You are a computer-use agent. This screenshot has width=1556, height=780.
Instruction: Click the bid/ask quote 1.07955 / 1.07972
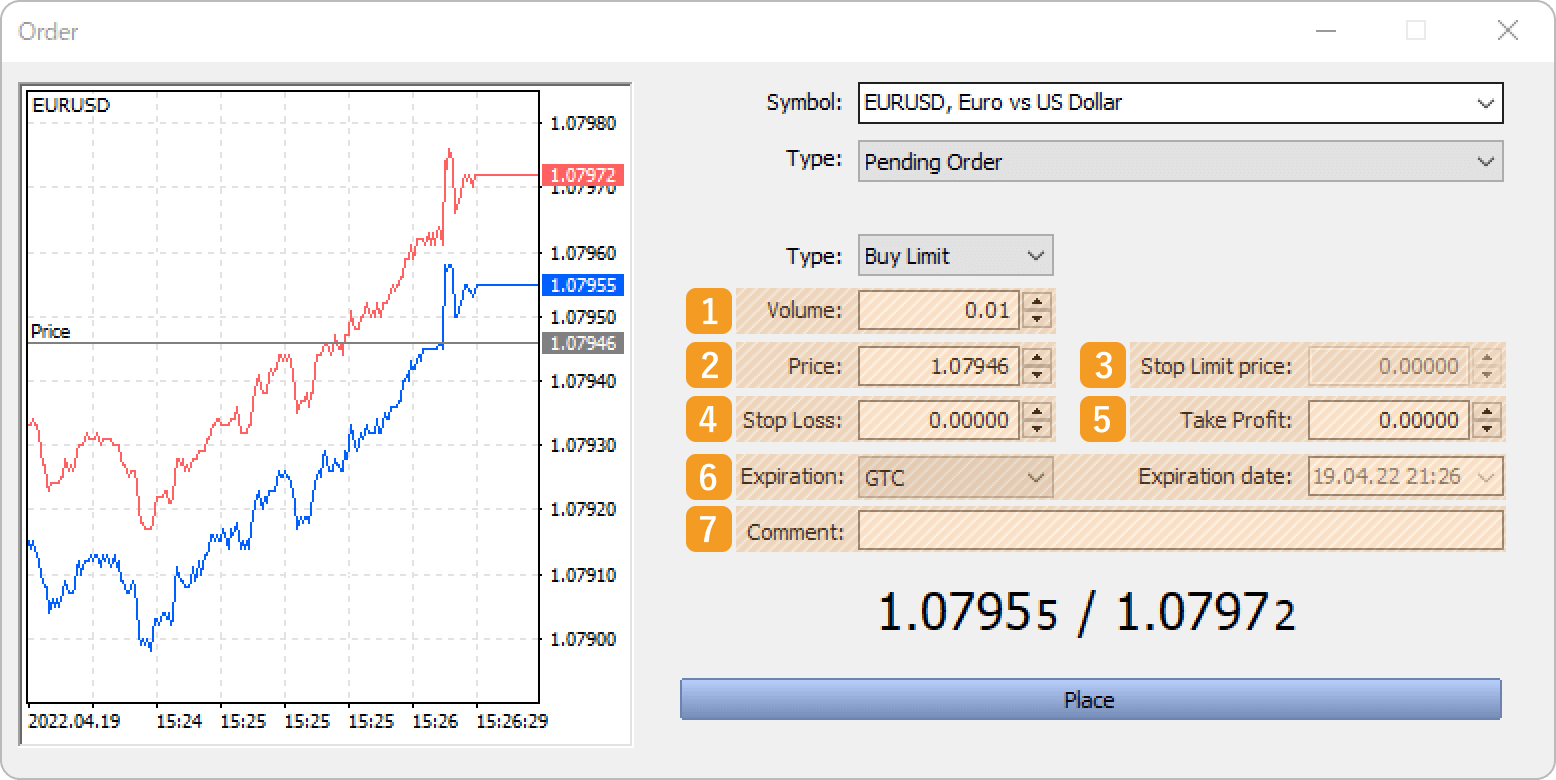1086,612
